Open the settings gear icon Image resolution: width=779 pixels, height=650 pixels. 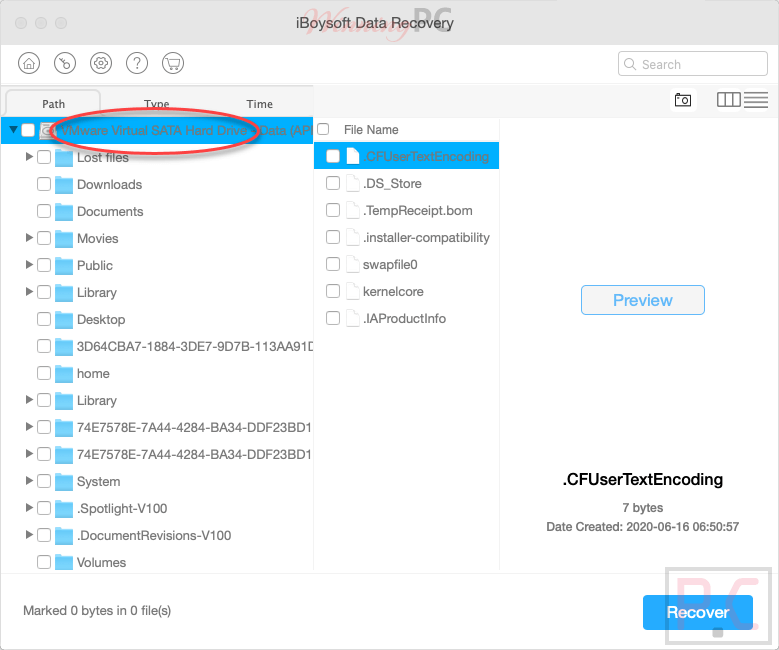pos(101,63)
